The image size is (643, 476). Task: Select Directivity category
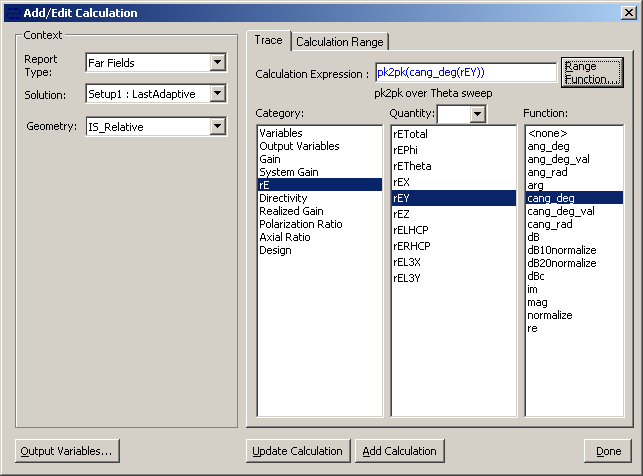320,198
